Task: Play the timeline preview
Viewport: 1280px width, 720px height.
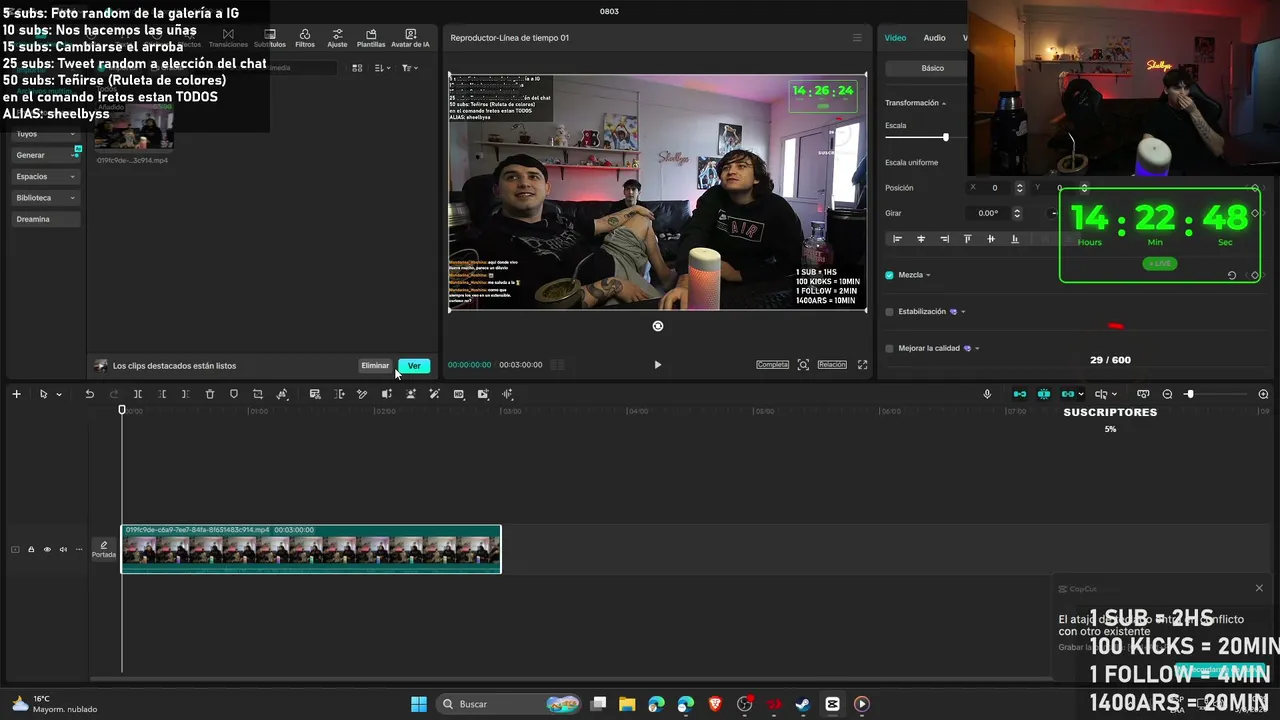Action: [657, 365]
